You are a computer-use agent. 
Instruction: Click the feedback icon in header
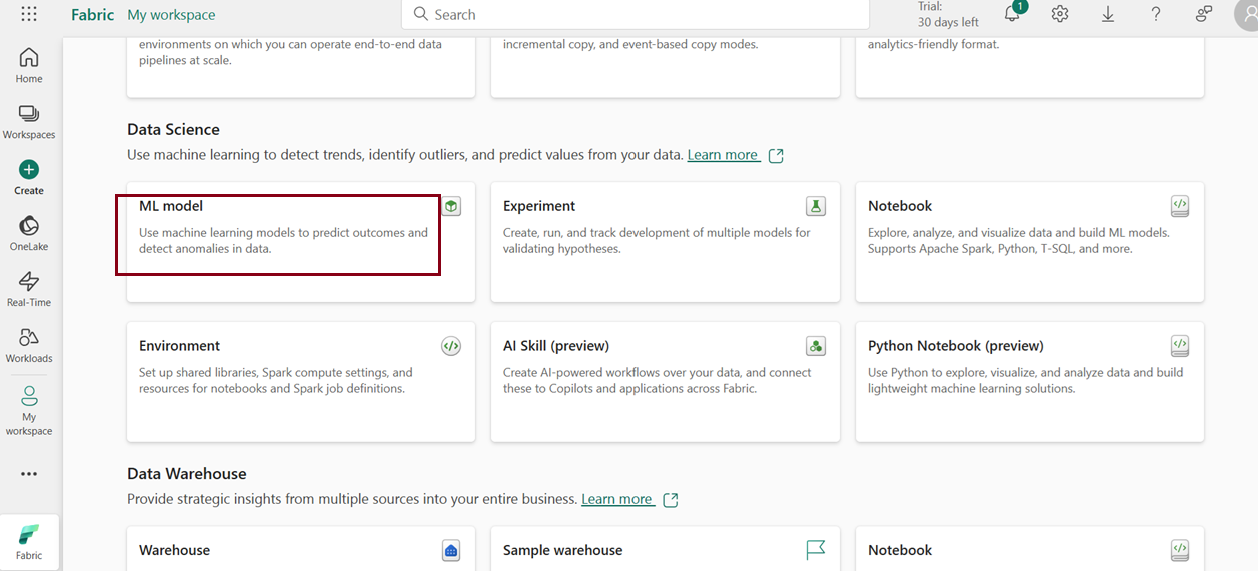(x=1204, y=14)
